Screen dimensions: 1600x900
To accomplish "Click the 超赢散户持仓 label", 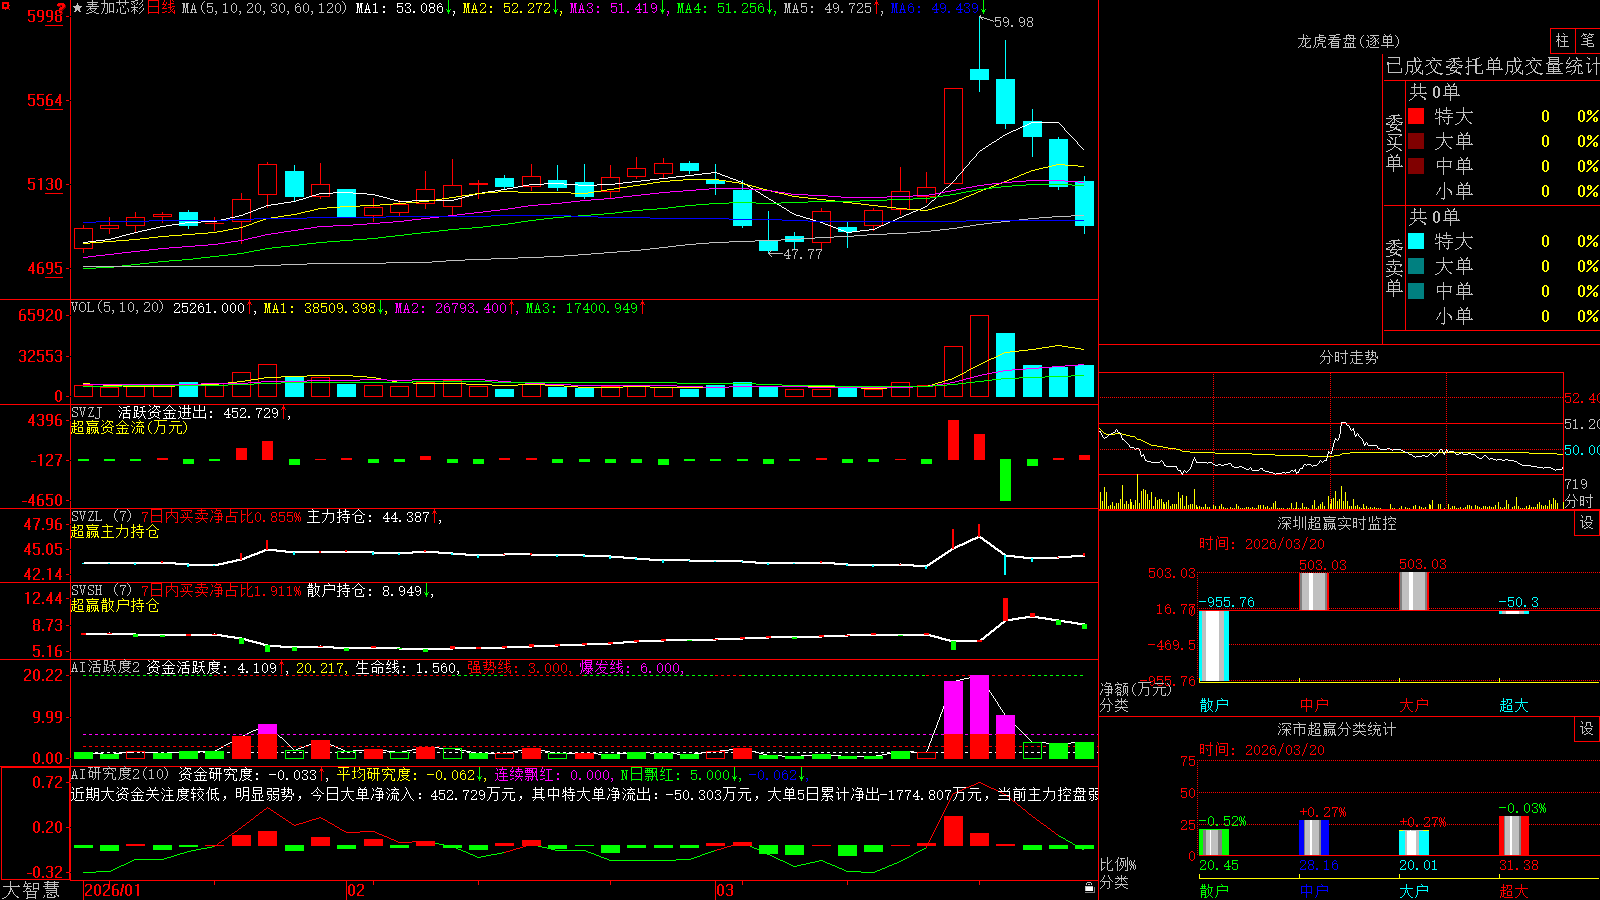I will 115,605.
